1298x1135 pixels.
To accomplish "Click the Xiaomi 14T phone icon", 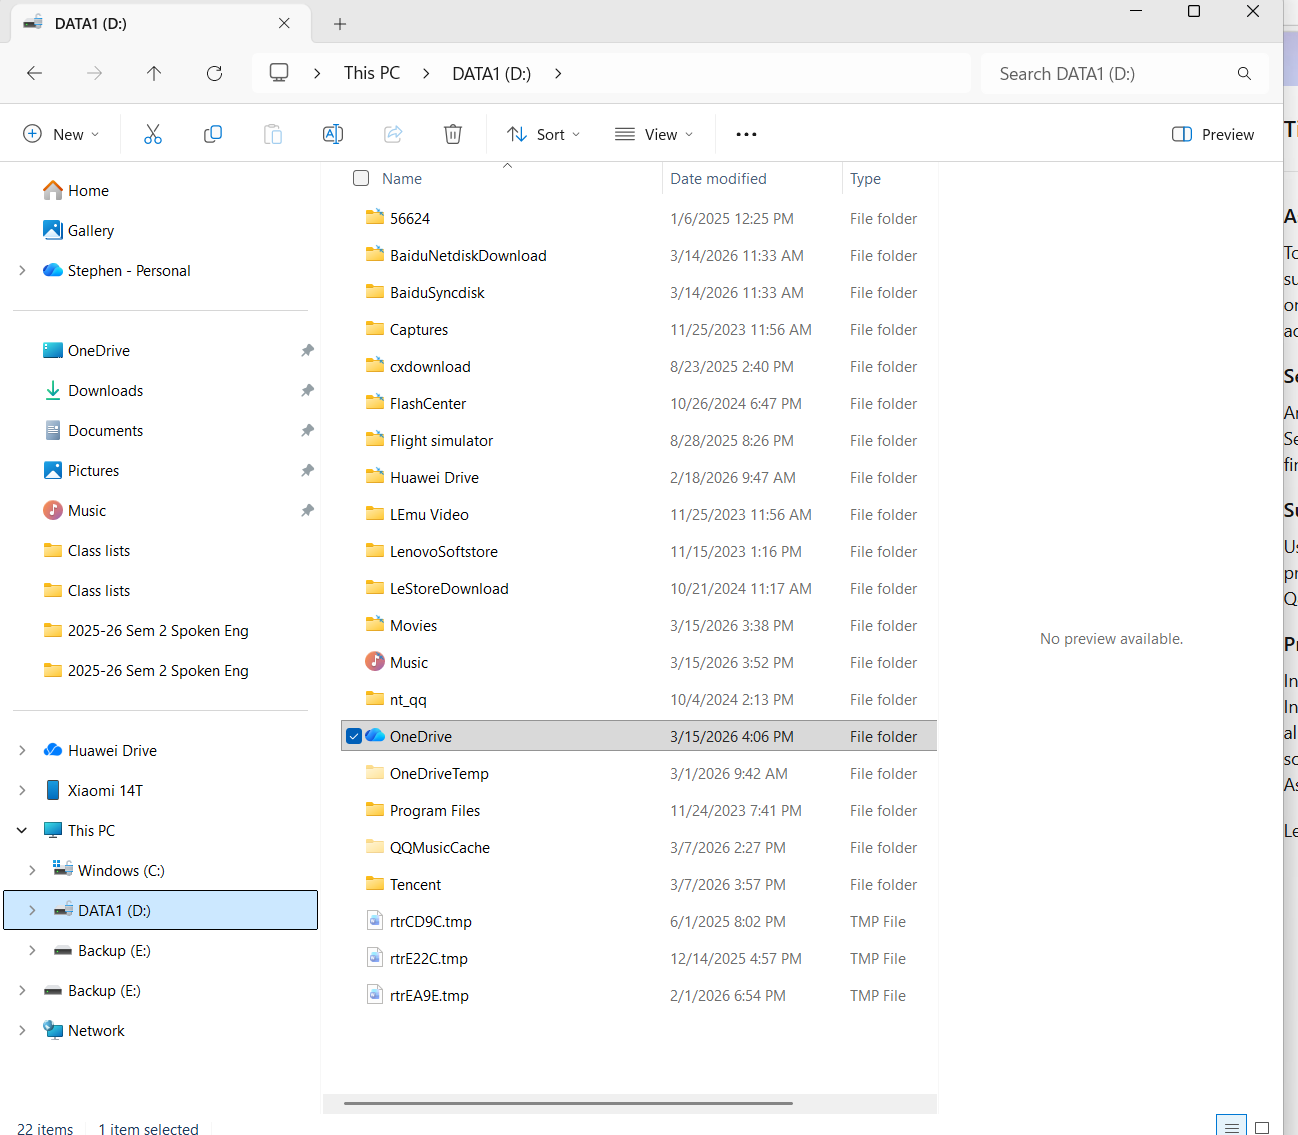I will pyautogui.click(x=53, y=790).
